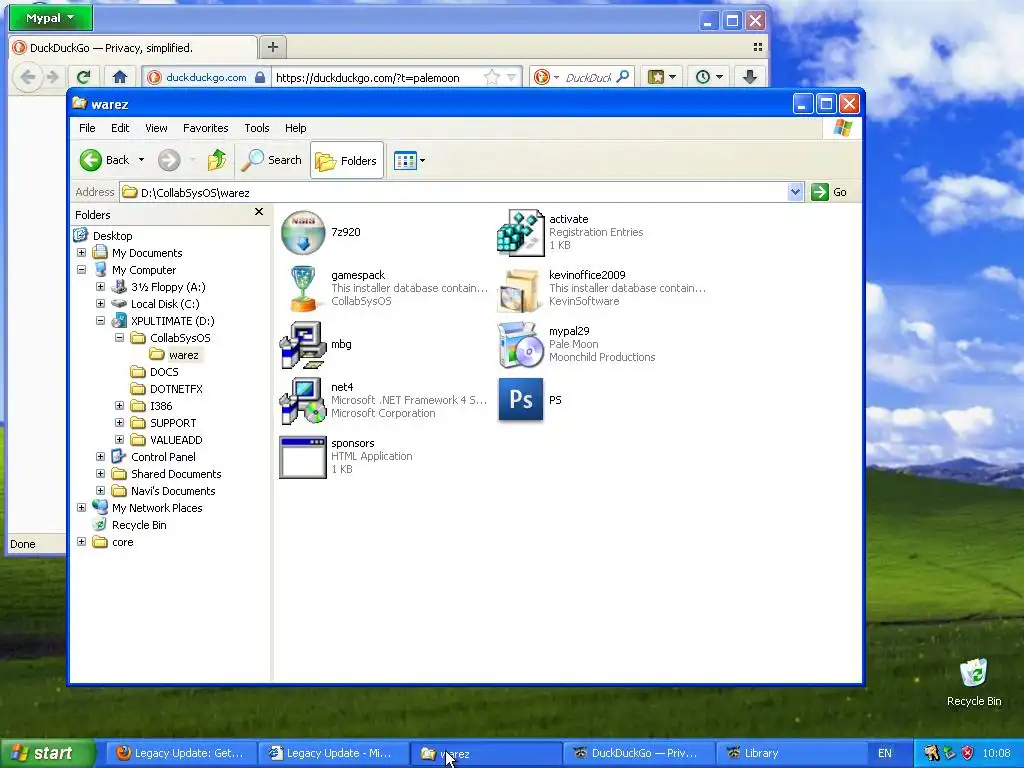Select the PS Photoshop icon
Image resolution: width=1024 pixels, height=768 pixels.
coord(520,400)
